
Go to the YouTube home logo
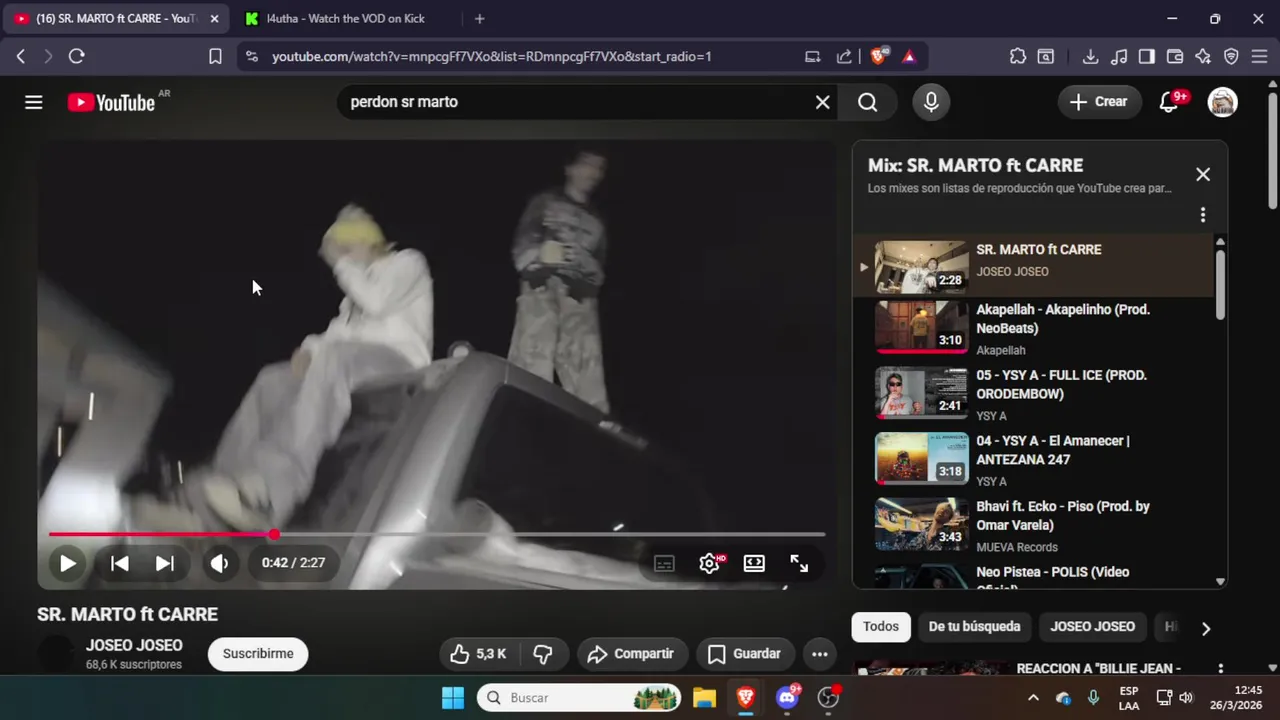click(x=111, y=102)
